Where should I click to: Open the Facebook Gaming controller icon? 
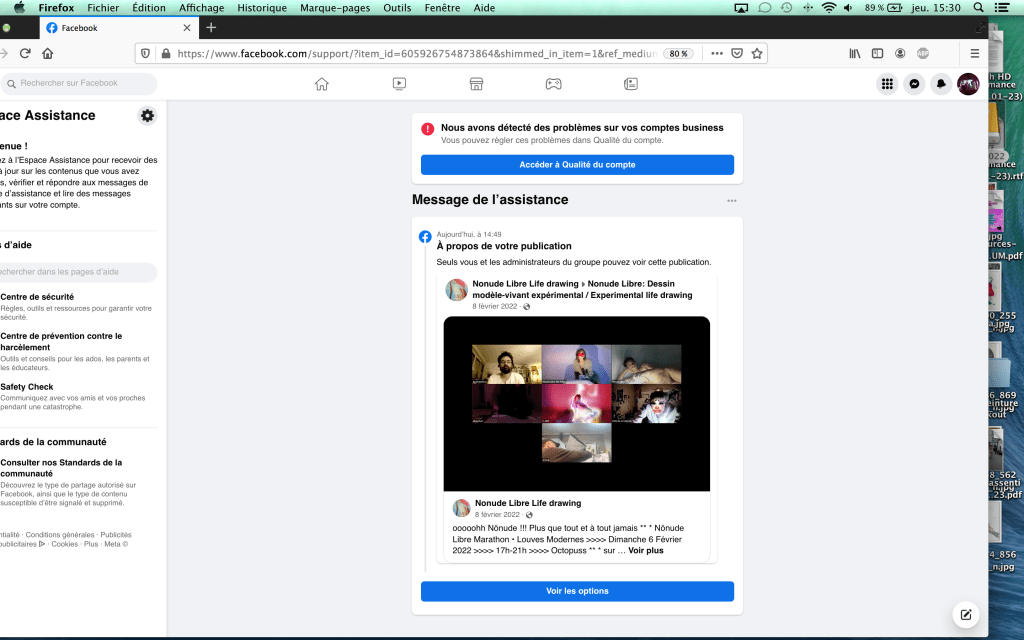click(x=553, y=84)
